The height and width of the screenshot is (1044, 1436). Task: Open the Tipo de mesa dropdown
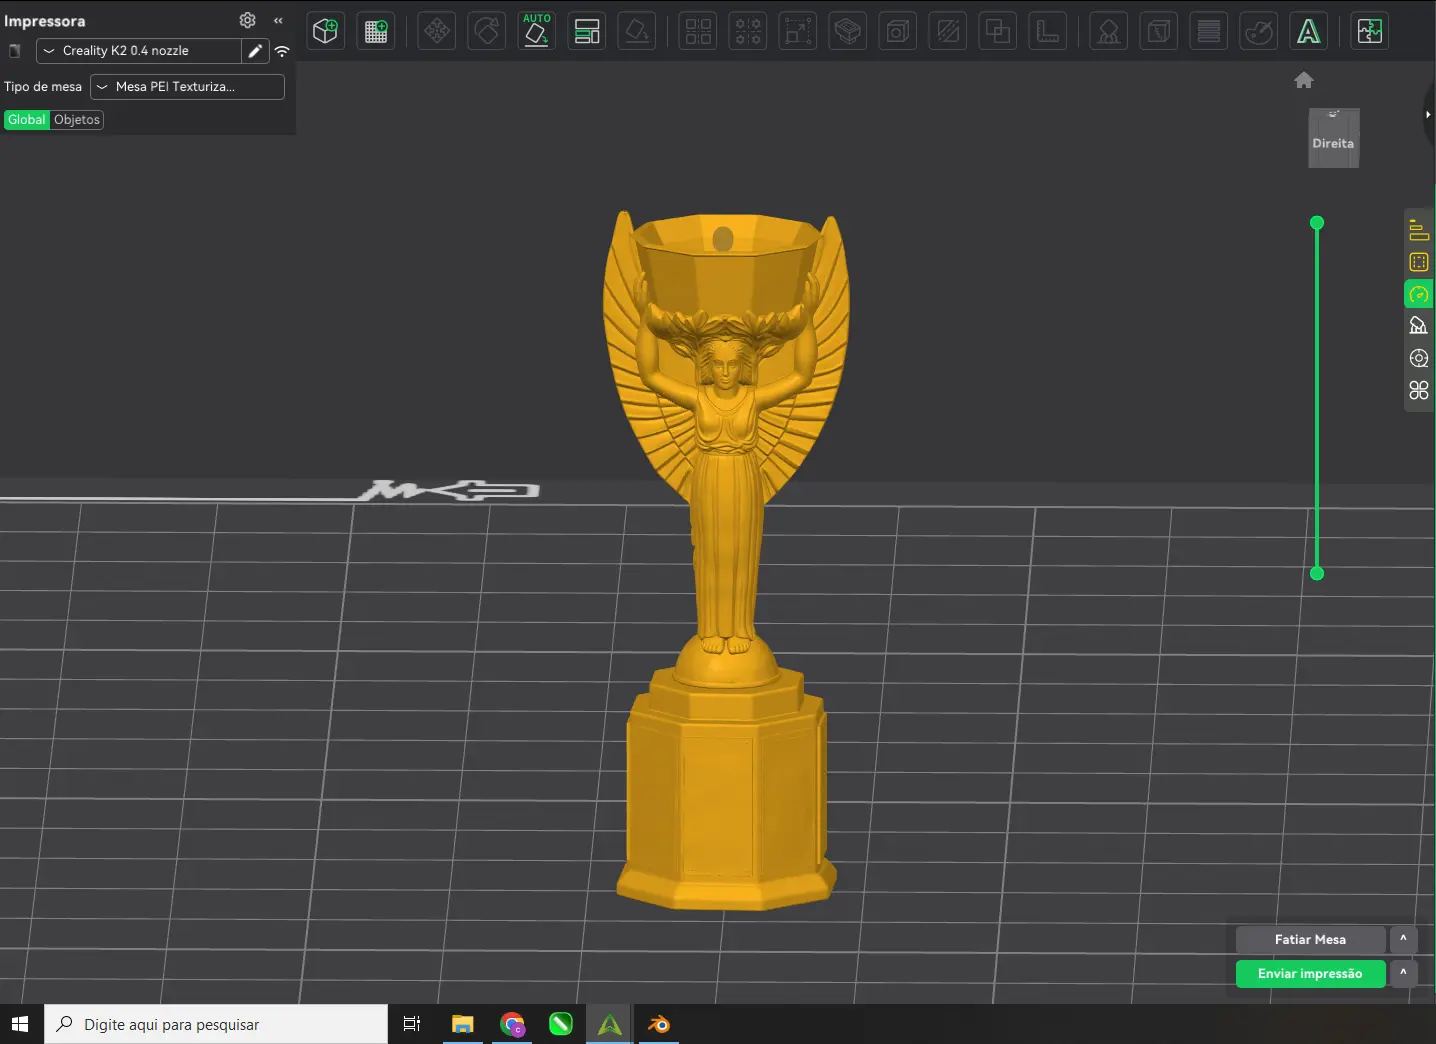(x=187, y=87)
